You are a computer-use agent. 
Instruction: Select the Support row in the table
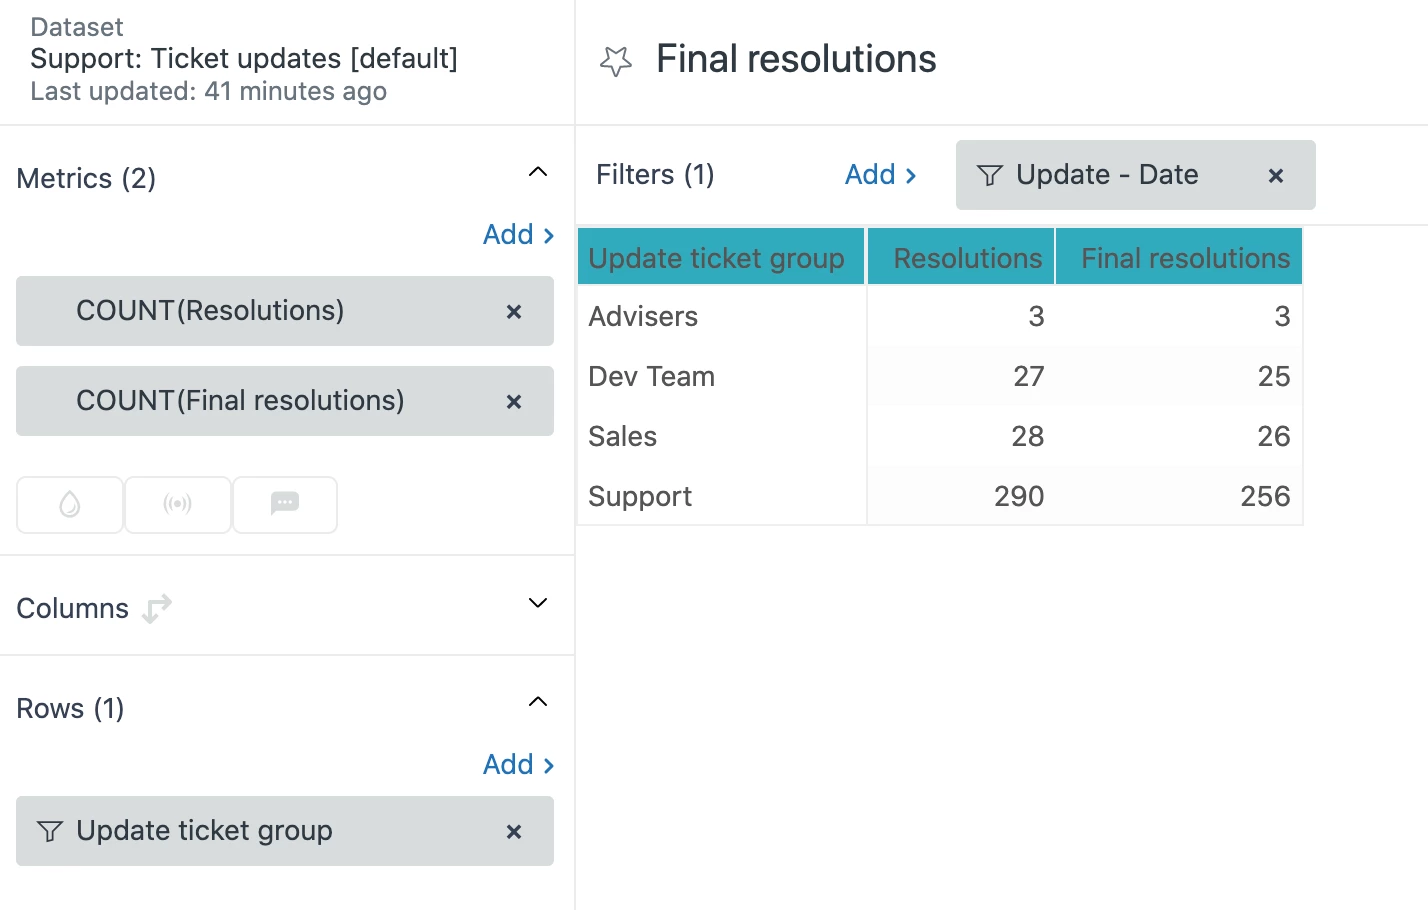(x=640, y=497)
